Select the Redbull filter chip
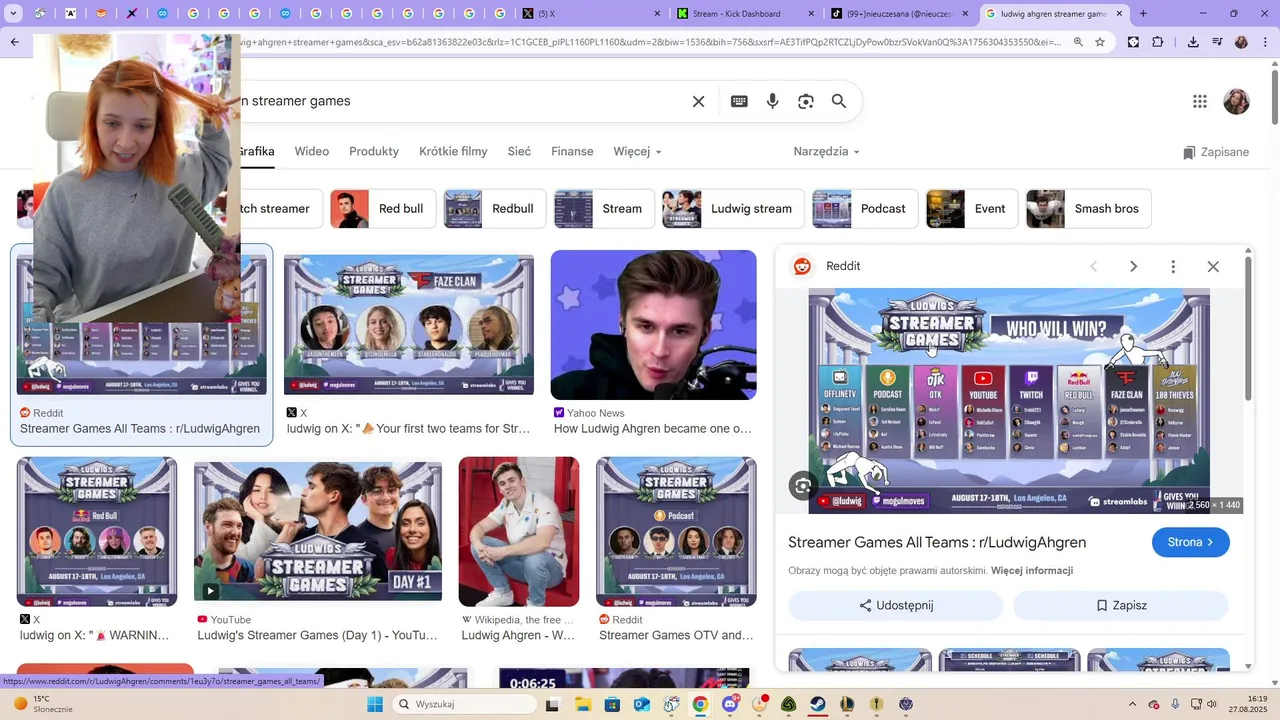The height and width of the screenshot is (720, 1280). [x=495, y=208]
